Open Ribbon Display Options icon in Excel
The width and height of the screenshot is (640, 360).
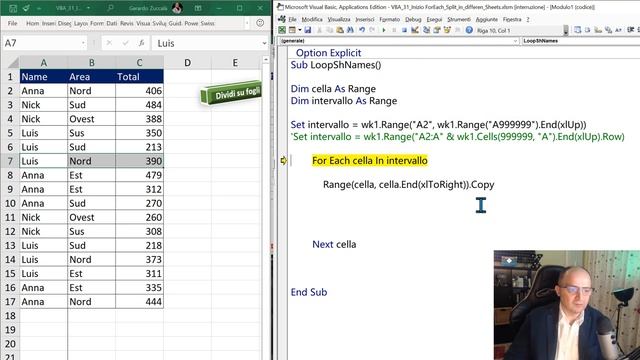click(x=198, y=8)
